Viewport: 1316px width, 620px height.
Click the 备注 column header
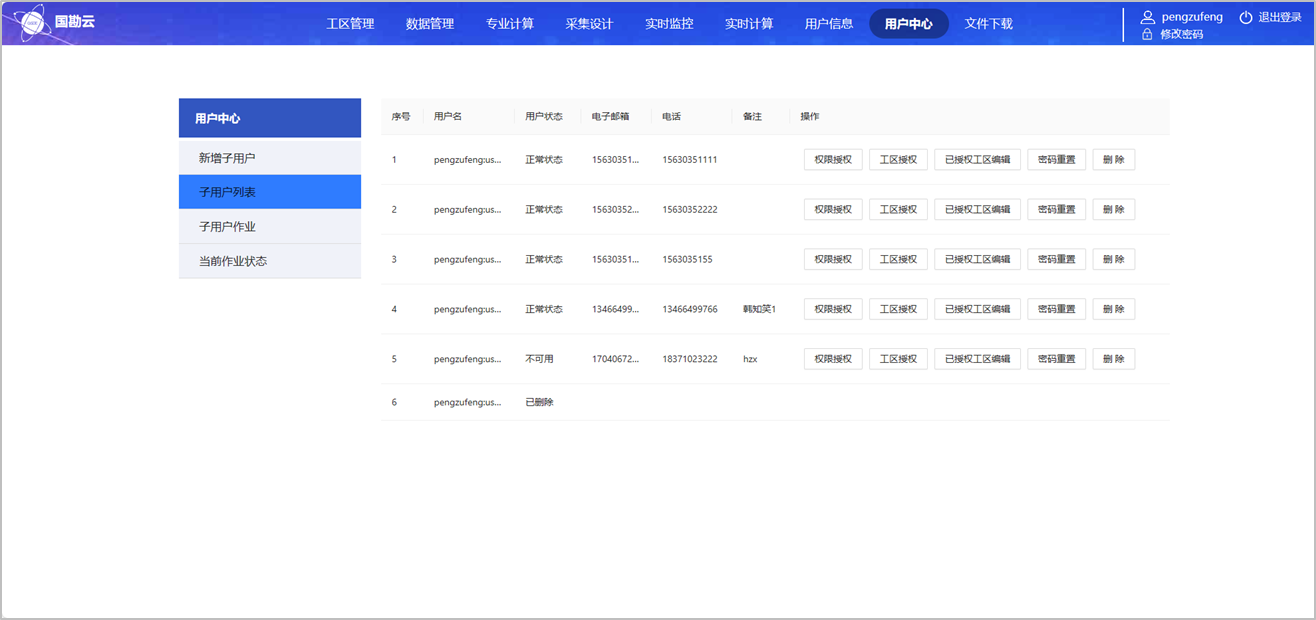[x=752, y=117]
